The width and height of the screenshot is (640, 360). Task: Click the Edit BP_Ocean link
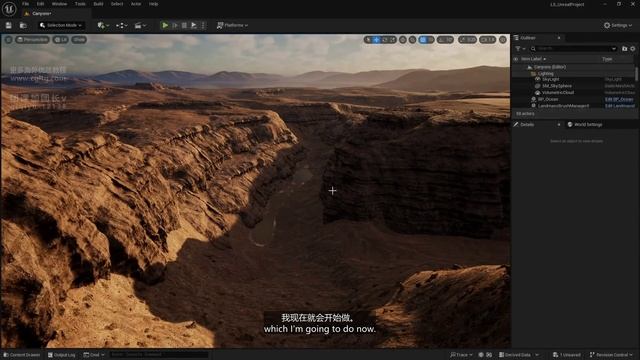619,99
